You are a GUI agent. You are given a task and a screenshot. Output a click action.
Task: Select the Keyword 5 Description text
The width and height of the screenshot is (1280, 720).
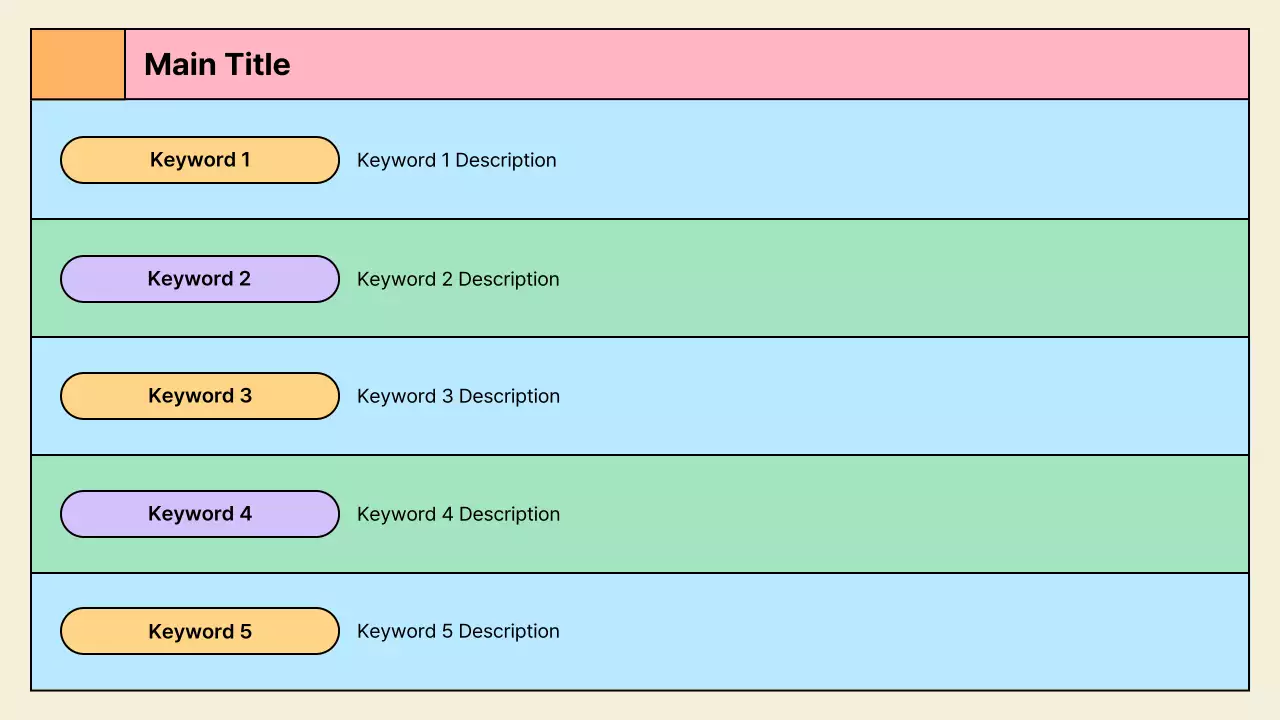(x=458, y=631)
